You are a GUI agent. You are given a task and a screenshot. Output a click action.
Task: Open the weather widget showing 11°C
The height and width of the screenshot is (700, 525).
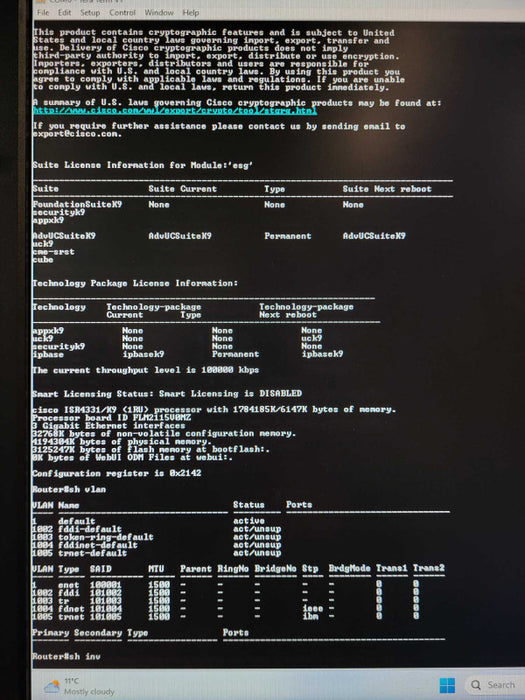click(x=79, y=686)
